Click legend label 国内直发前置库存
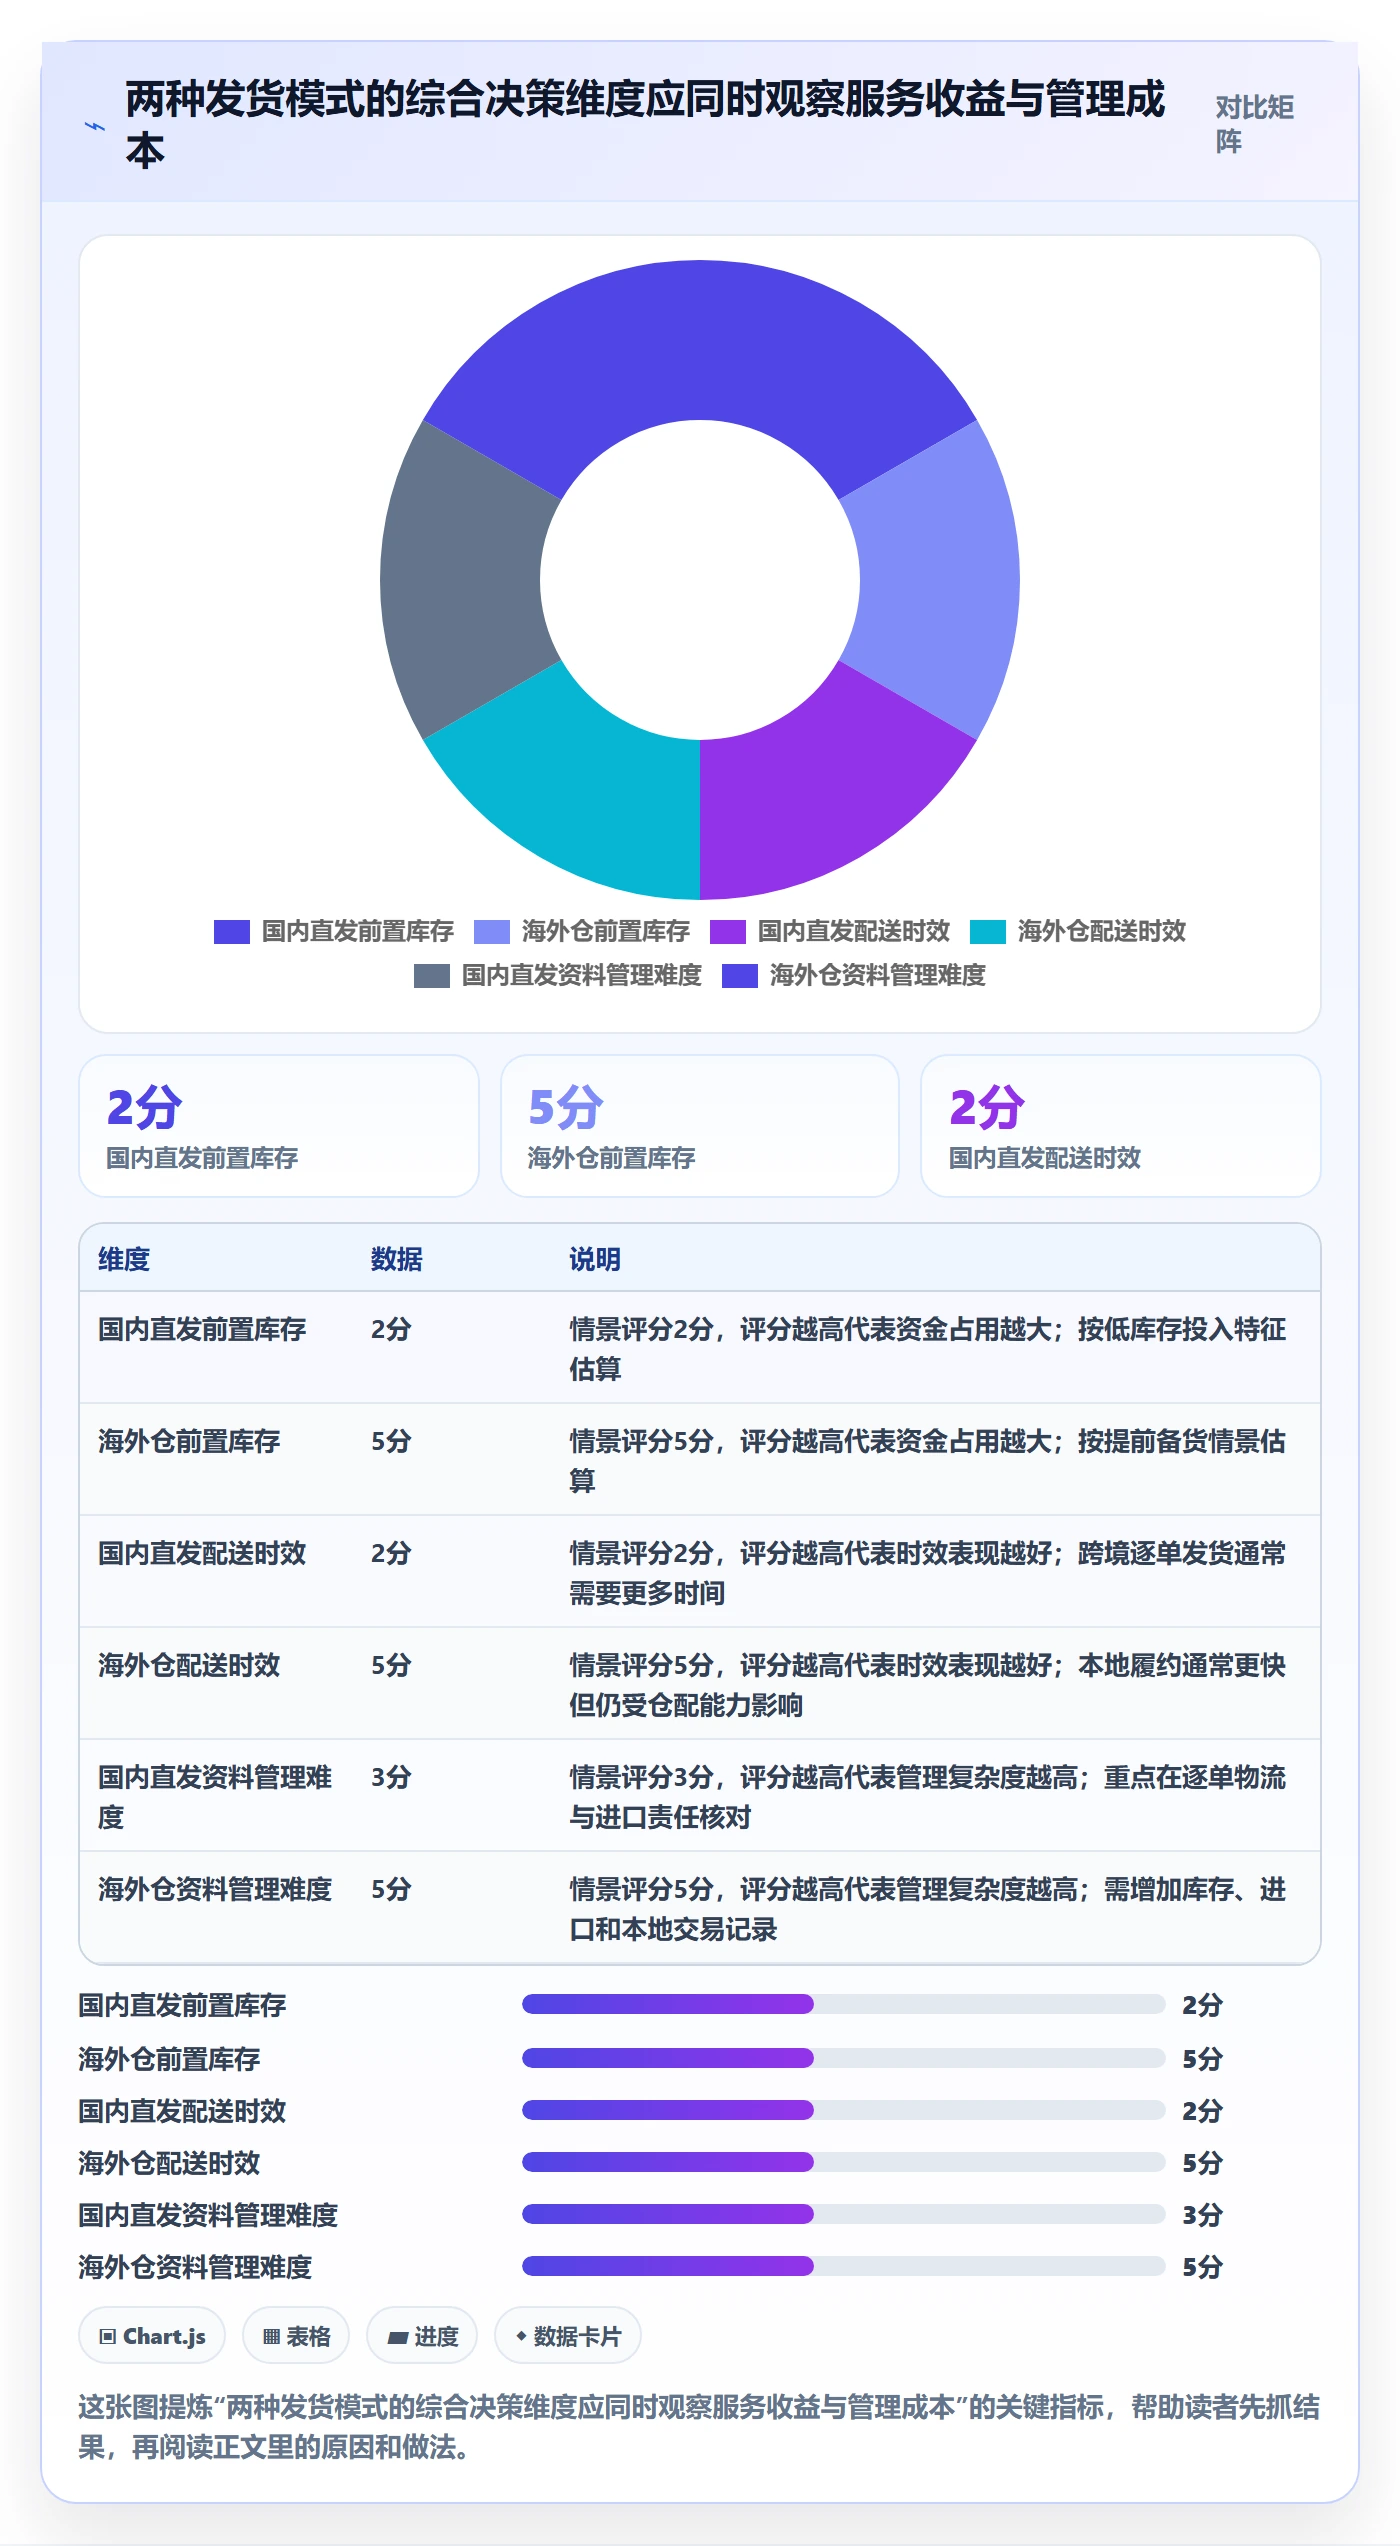1400x2546 pixels. coord(358,931)
